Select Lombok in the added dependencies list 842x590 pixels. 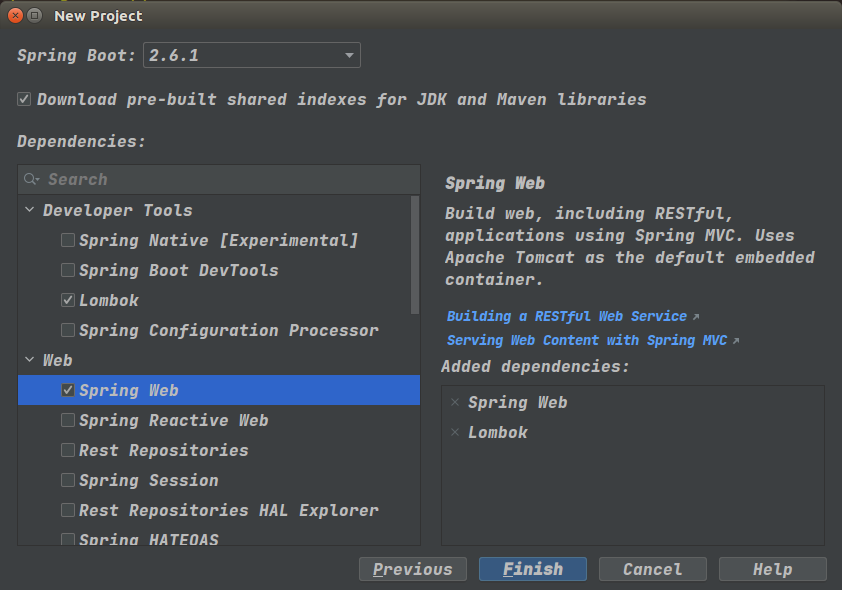(x=498, y=432)
